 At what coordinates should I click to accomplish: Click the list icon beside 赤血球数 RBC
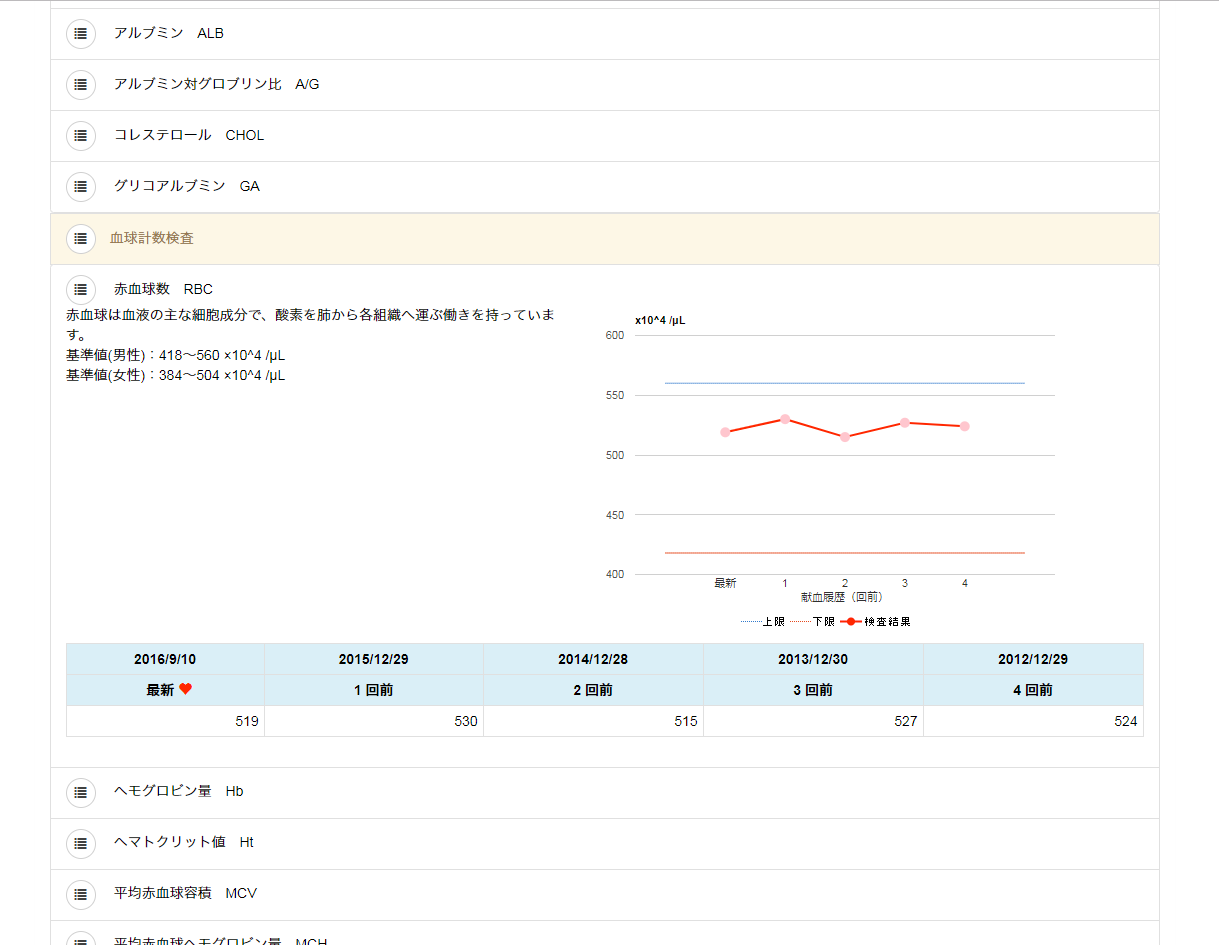tap(81, 290)
